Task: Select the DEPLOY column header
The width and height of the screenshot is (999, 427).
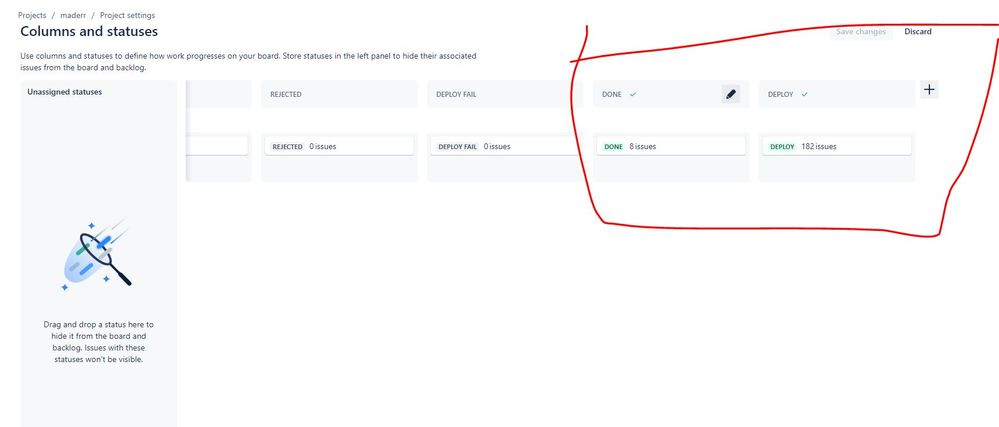Action: coord(837,94)
